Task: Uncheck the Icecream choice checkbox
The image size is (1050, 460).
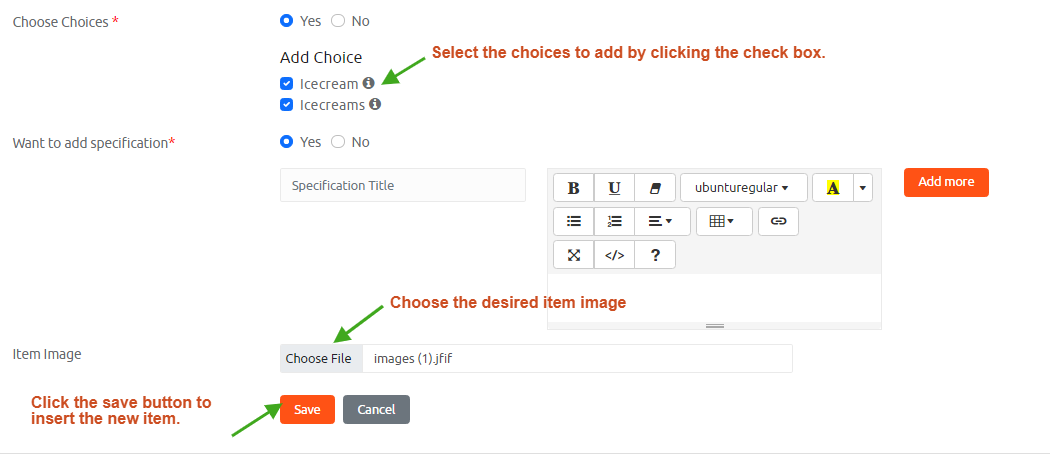Action: (287, 84)
